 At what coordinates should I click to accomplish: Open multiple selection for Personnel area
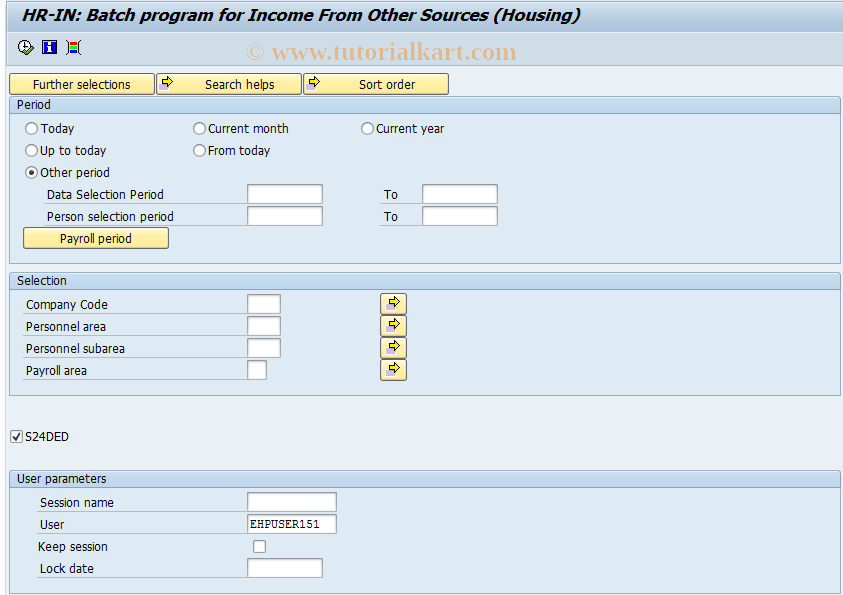click(x=394, y=326)
